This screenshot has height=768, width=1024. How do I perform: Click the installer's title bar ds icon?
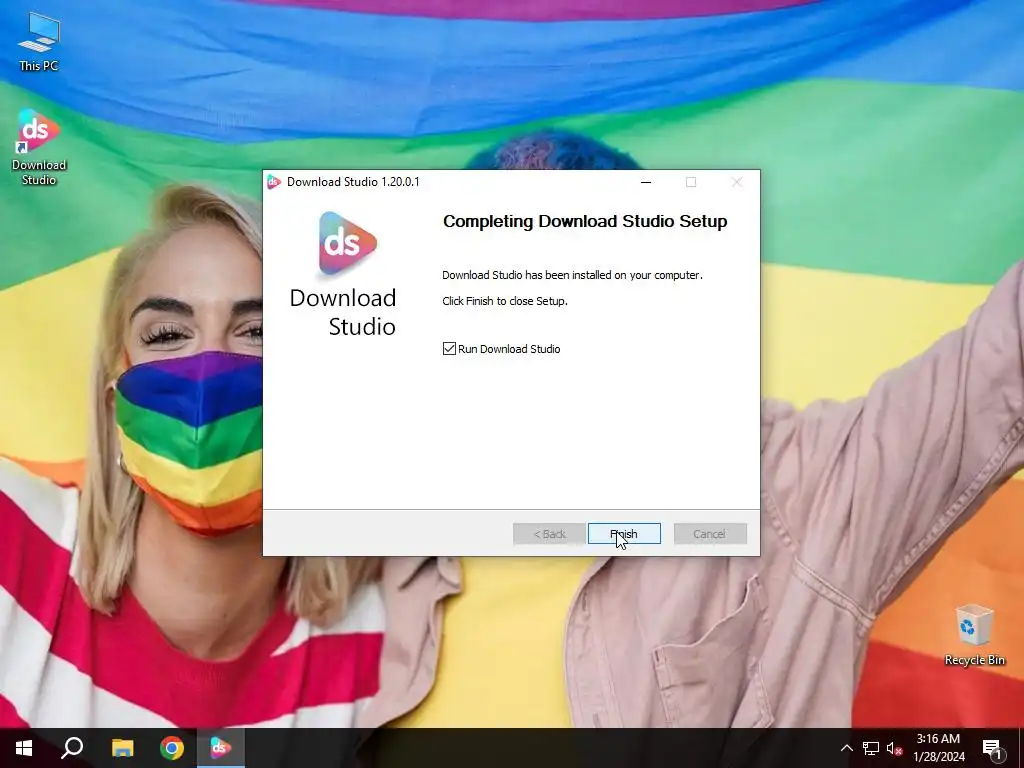point(274,182)
